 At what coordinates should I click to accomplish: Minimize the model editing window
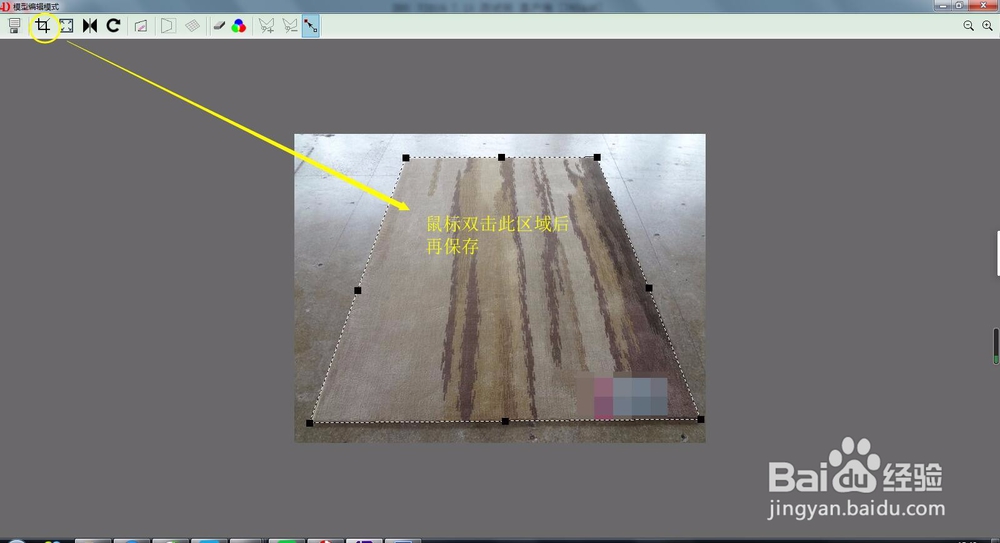pos(943,6)
